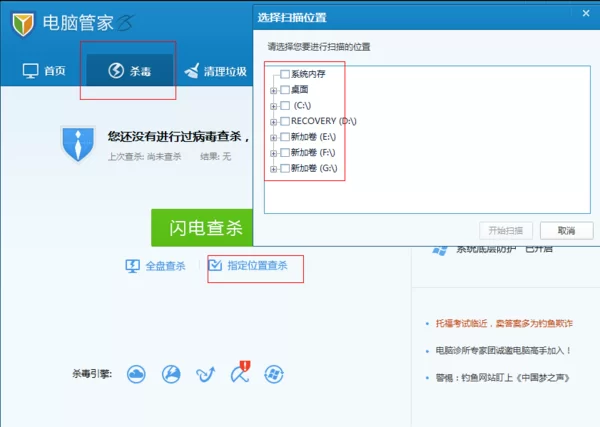Screen dimensions: 600x427
Task: Check the 系统内存 checkbox
Action: point(285,74)
